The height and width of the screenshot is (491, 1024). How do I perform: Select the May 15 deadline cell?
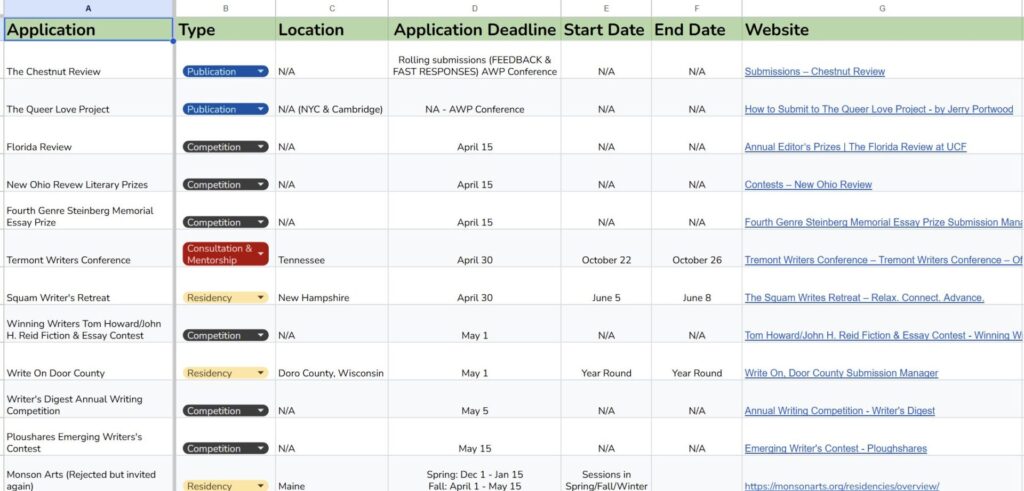tap(474, 437)
